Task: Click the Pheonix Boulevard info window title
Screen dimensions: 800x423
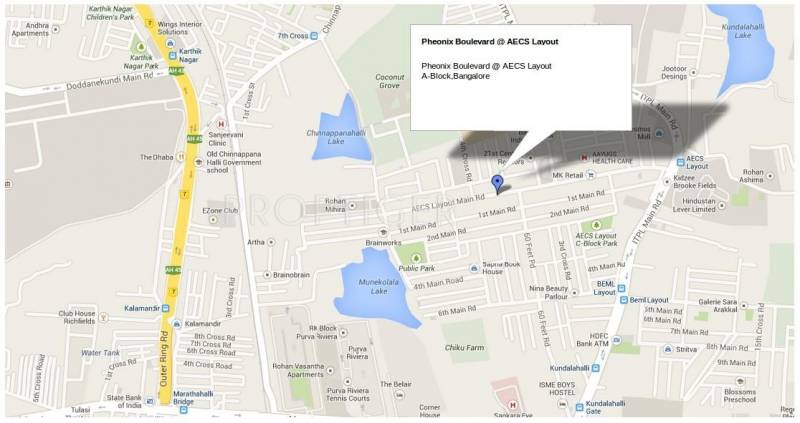Action: point(490,42)
